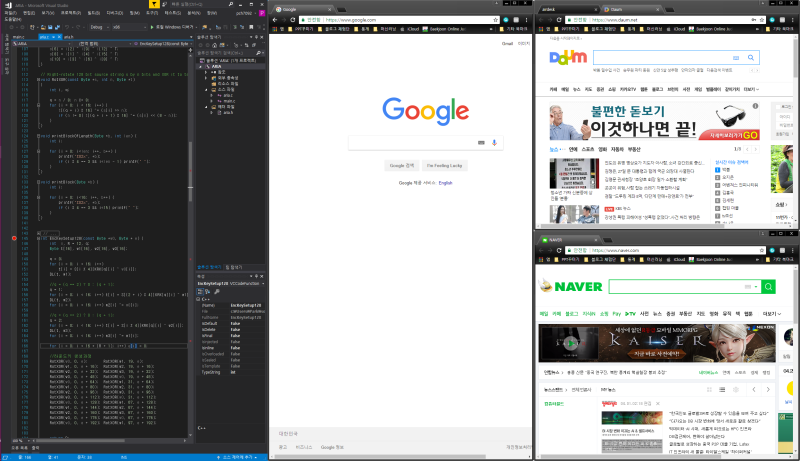Collapse the source files folder containing aria.c
This screenshot has width=800, height=461.
(x=206, y=89)
